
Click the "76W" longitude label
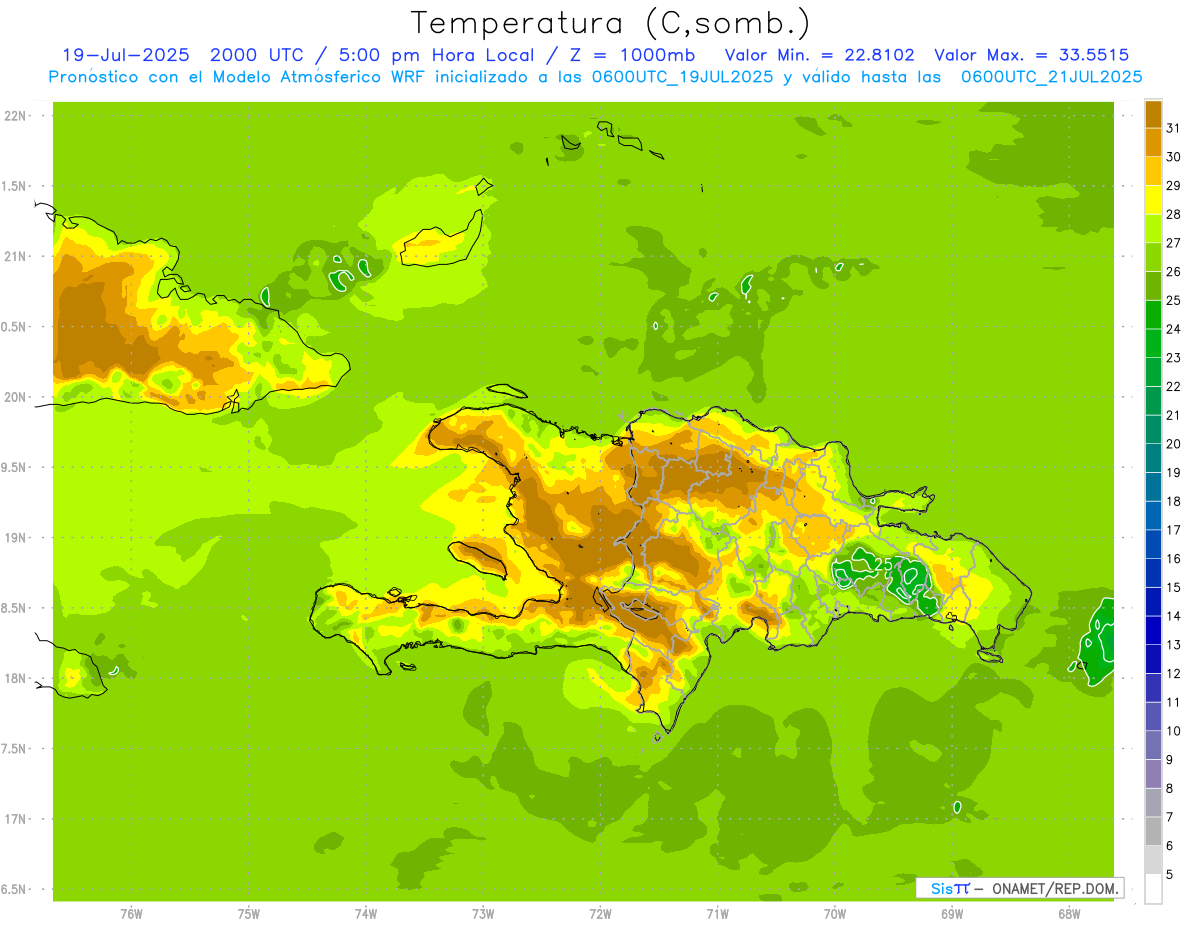click(131, 914)
